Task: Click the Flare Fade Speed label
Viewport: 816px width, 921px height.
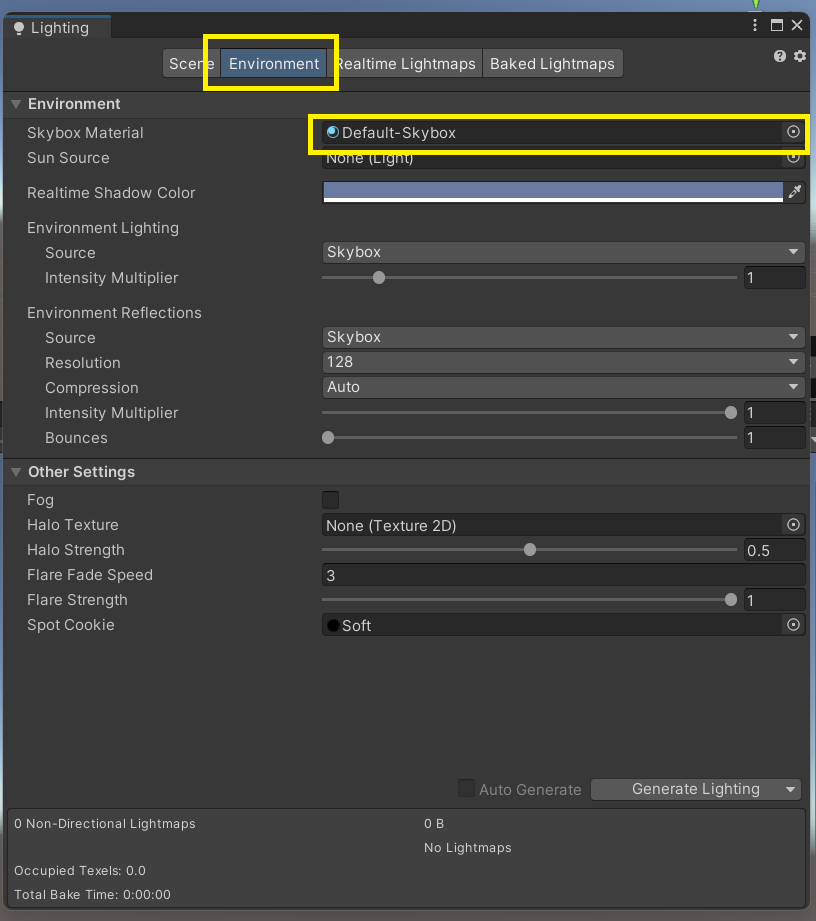Action: tap(90, 575)
